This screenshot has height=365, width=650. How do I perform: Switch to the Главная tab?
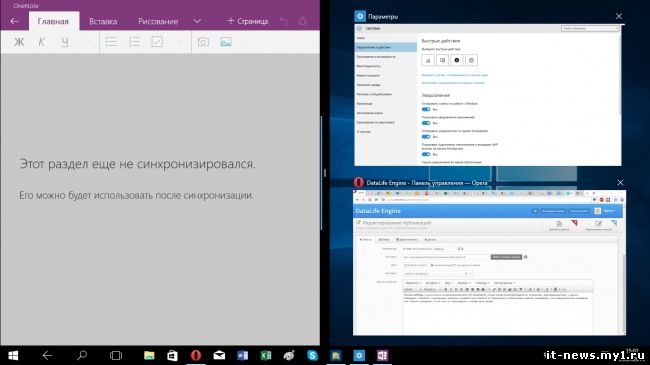(53, 21)
